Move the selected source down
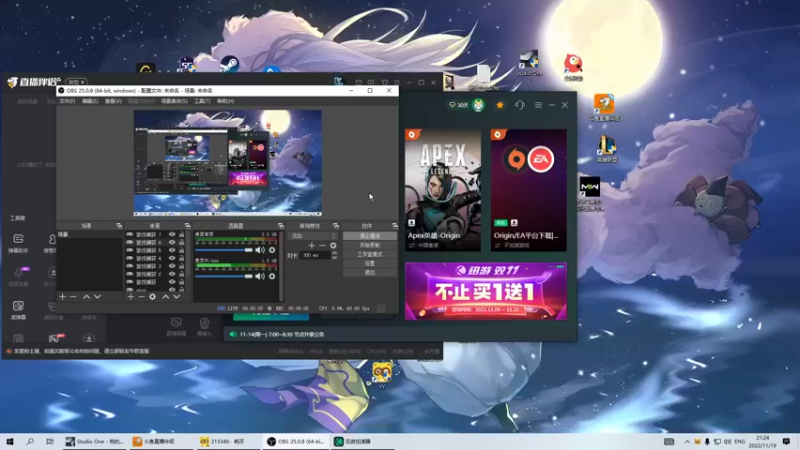Image resolution: width=800 pixels, height=450 pixels. [177, 296]
